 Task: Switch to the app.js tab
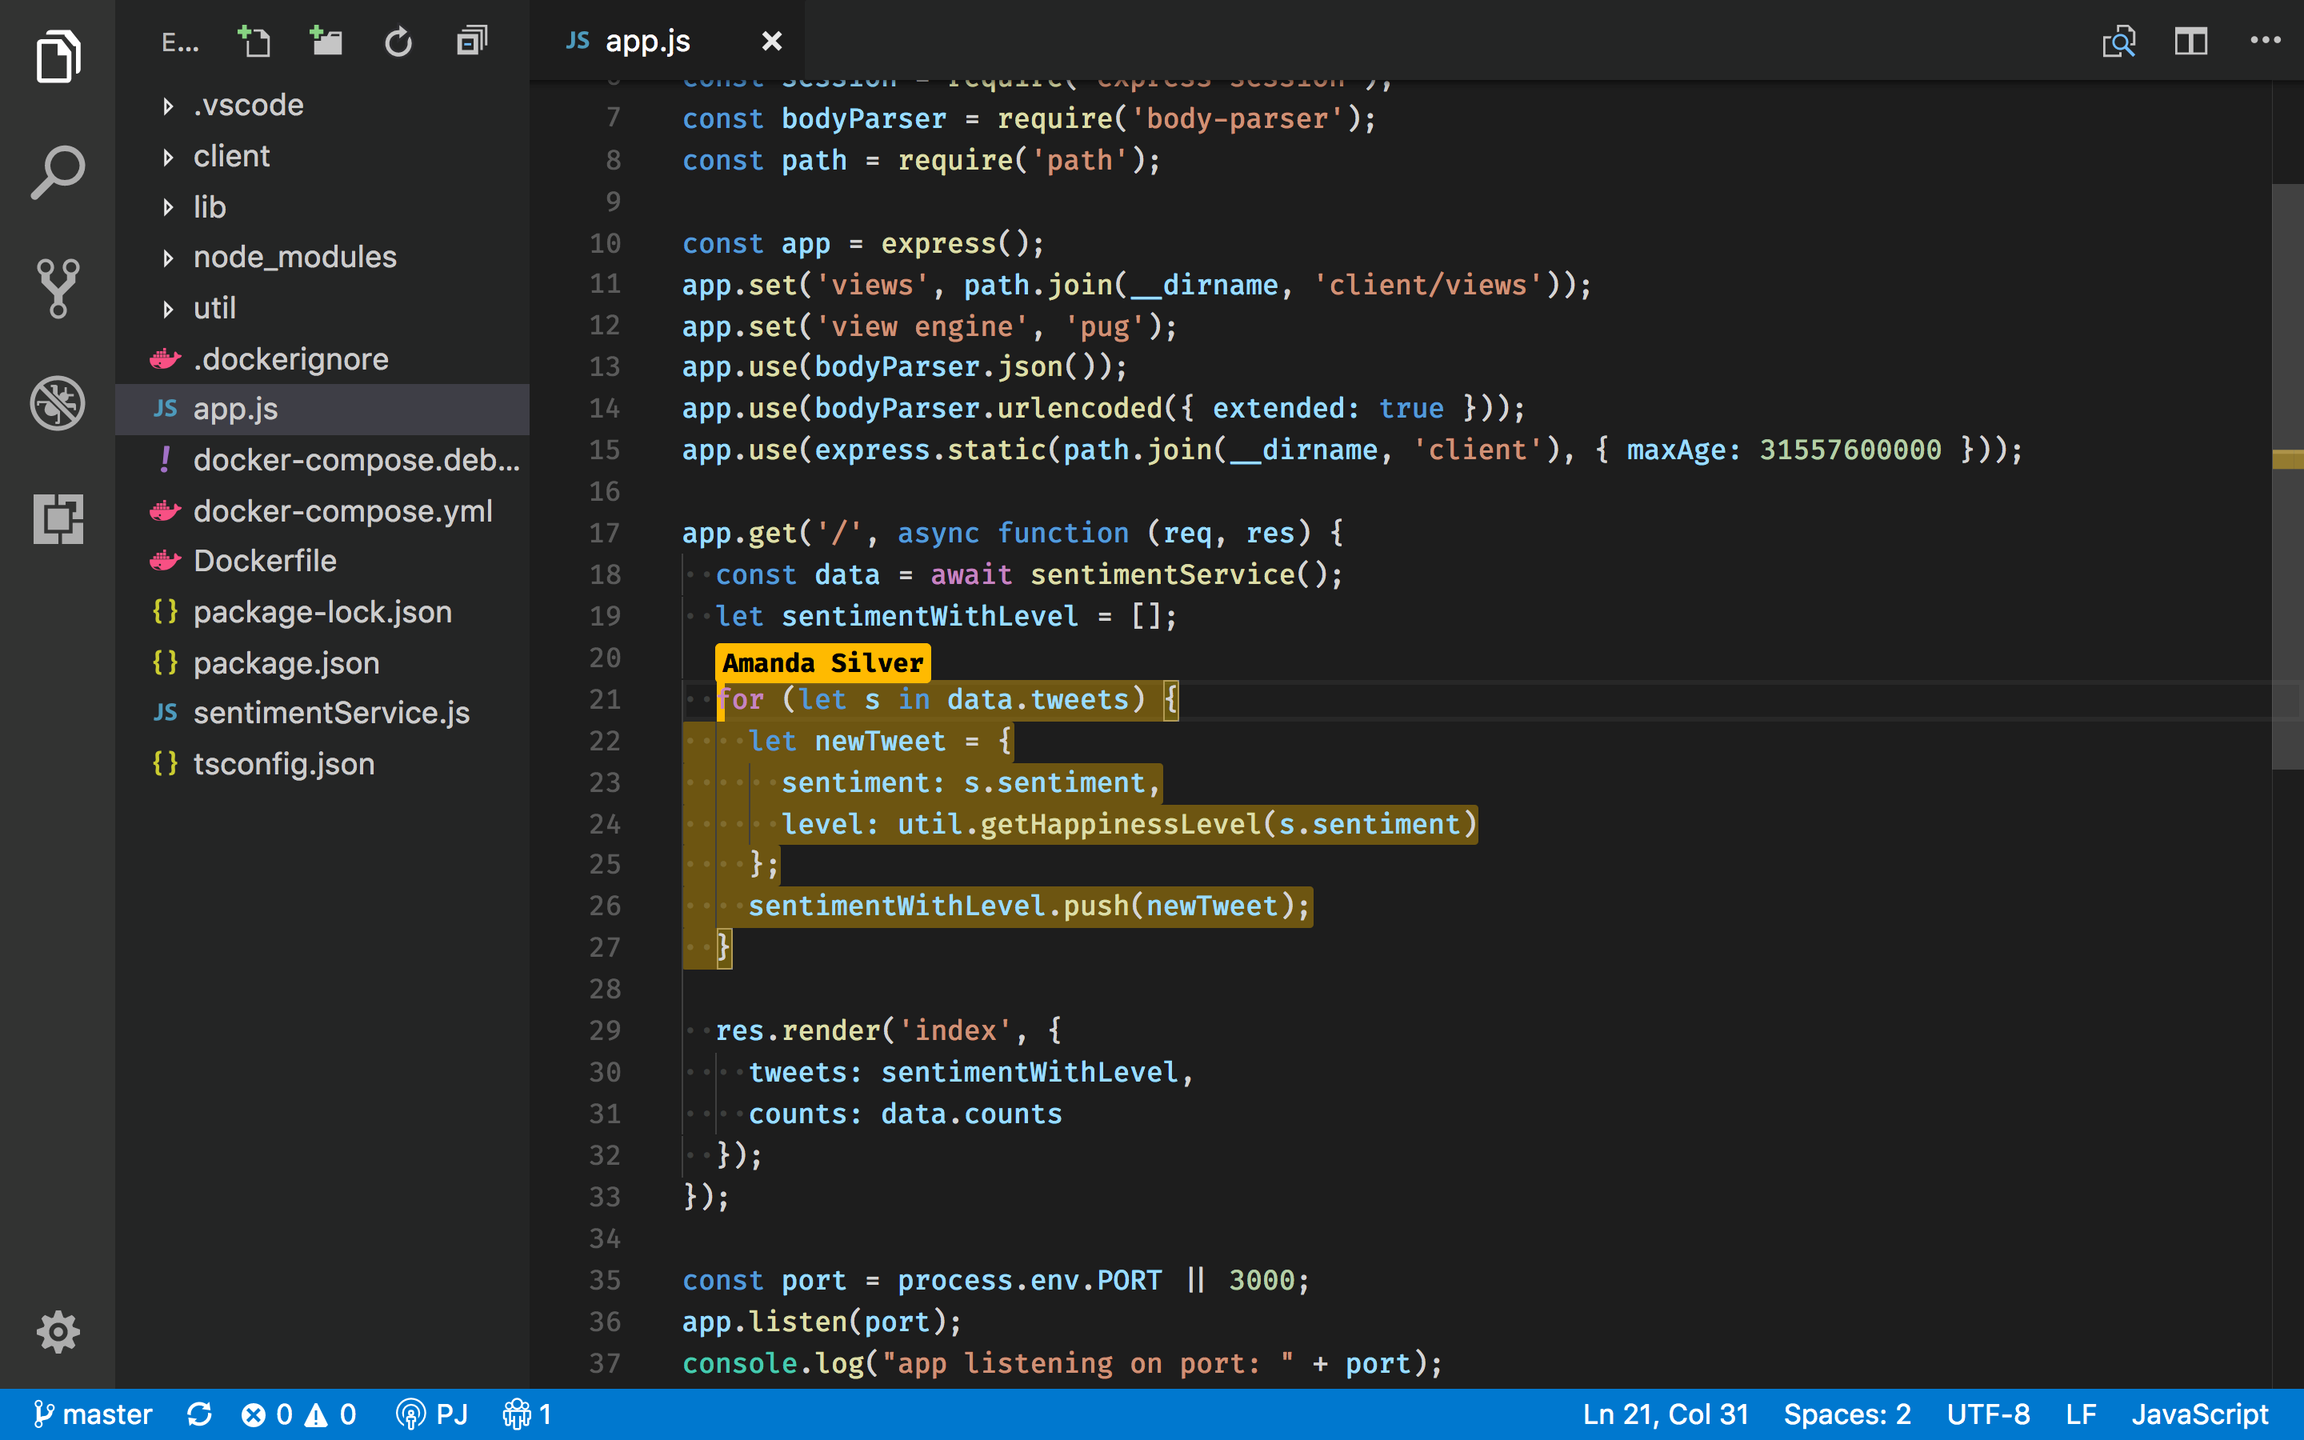pos(648,41)
